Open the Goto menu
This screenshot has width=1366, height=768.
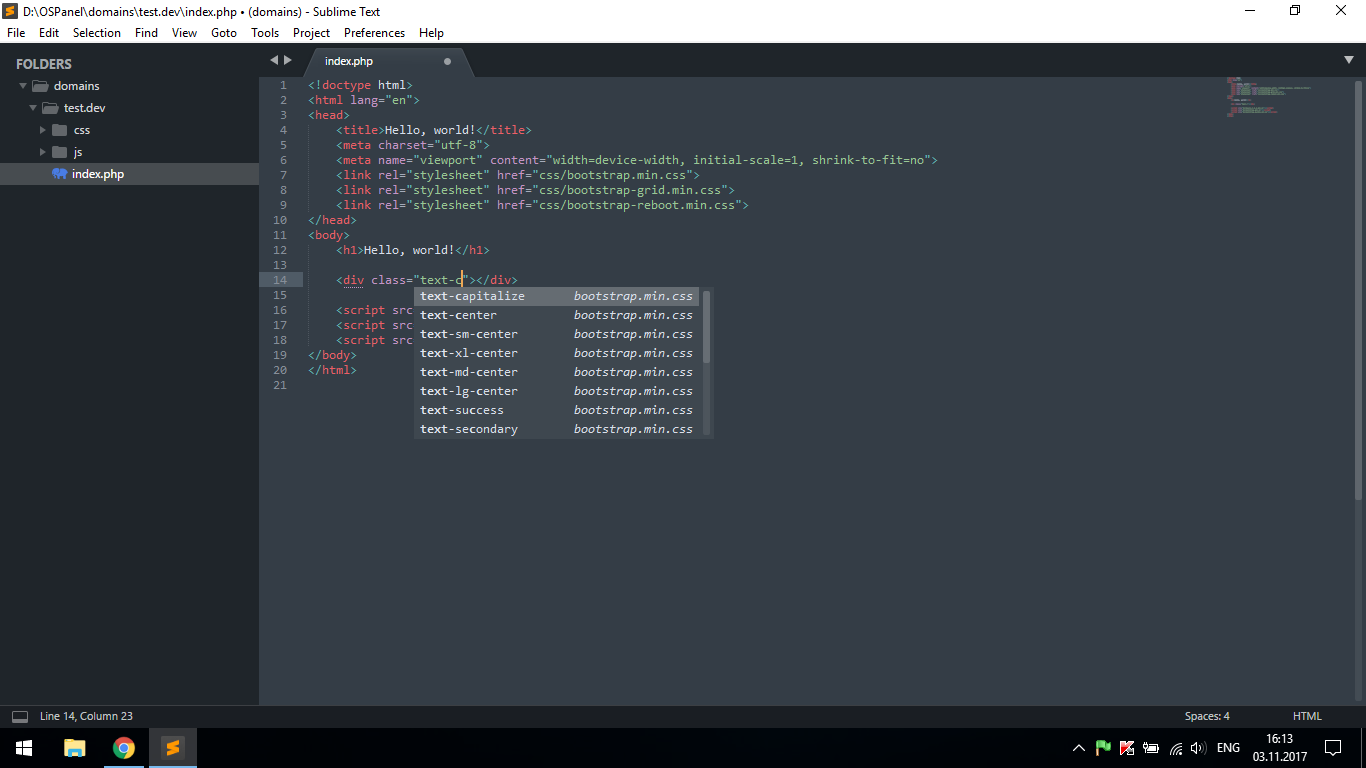click(224, 33)
